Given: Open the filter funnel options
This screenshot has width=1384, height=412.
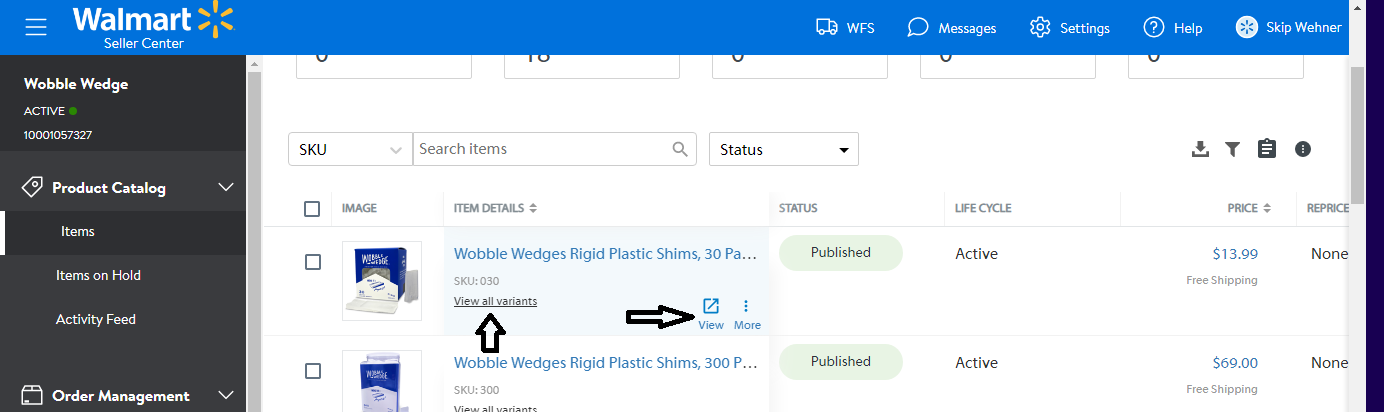Looking at the screenshot, I should point(1233,149).
